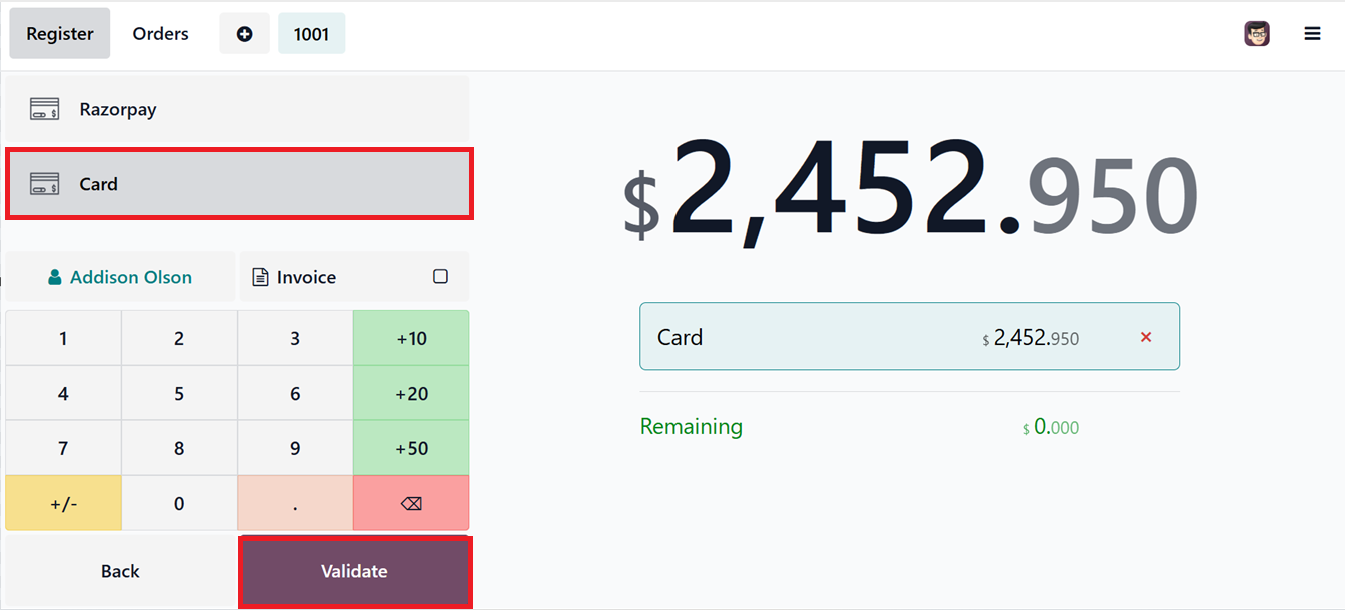This screenshot has height=610, width=1345.
Task: Open the Orders tab
Action: click(x=160, y=34)
